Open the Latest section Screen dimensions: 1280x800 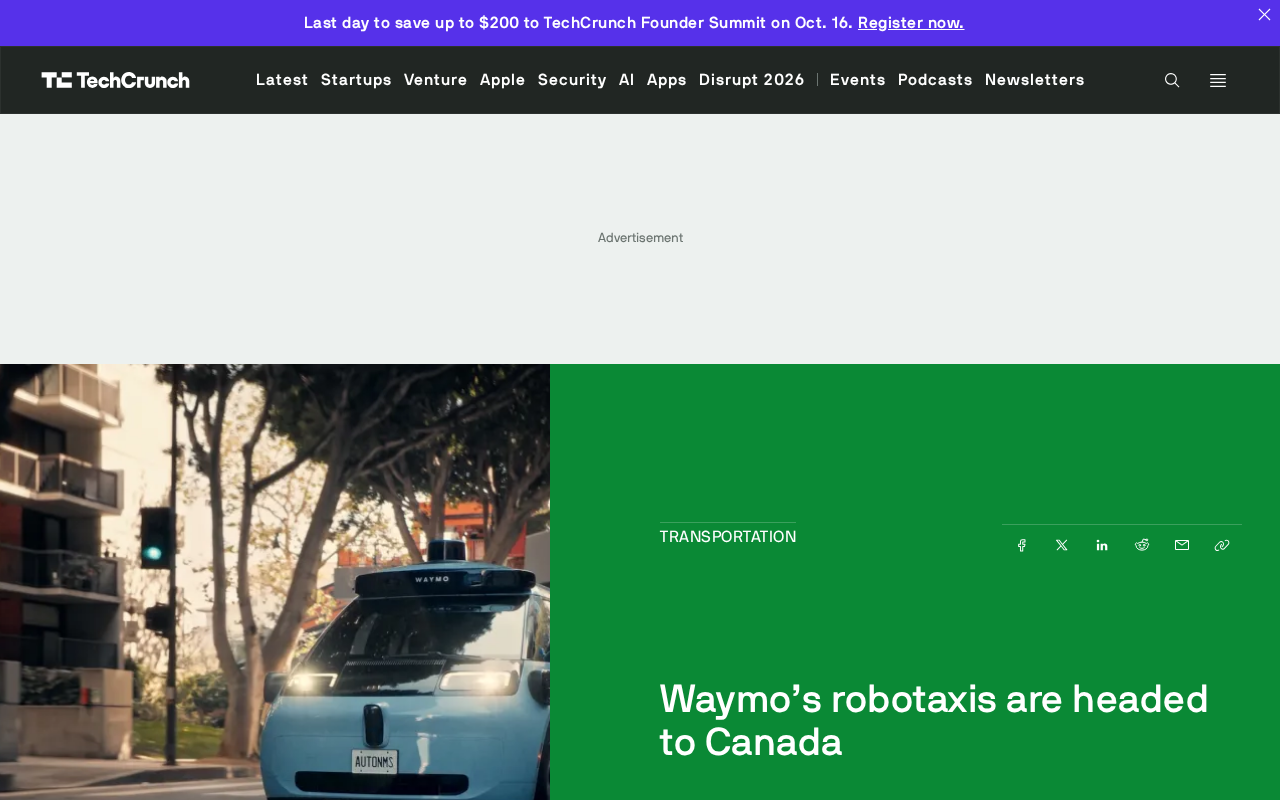pyautogui.click(x=282, y=79)
